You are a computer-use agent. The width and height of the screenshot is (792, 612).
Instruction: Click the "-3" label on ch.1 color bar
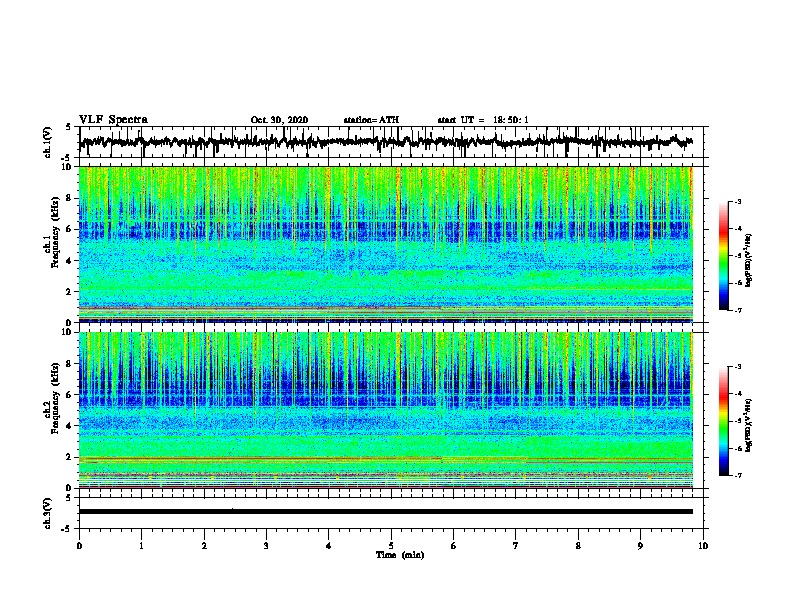[737, 202]
